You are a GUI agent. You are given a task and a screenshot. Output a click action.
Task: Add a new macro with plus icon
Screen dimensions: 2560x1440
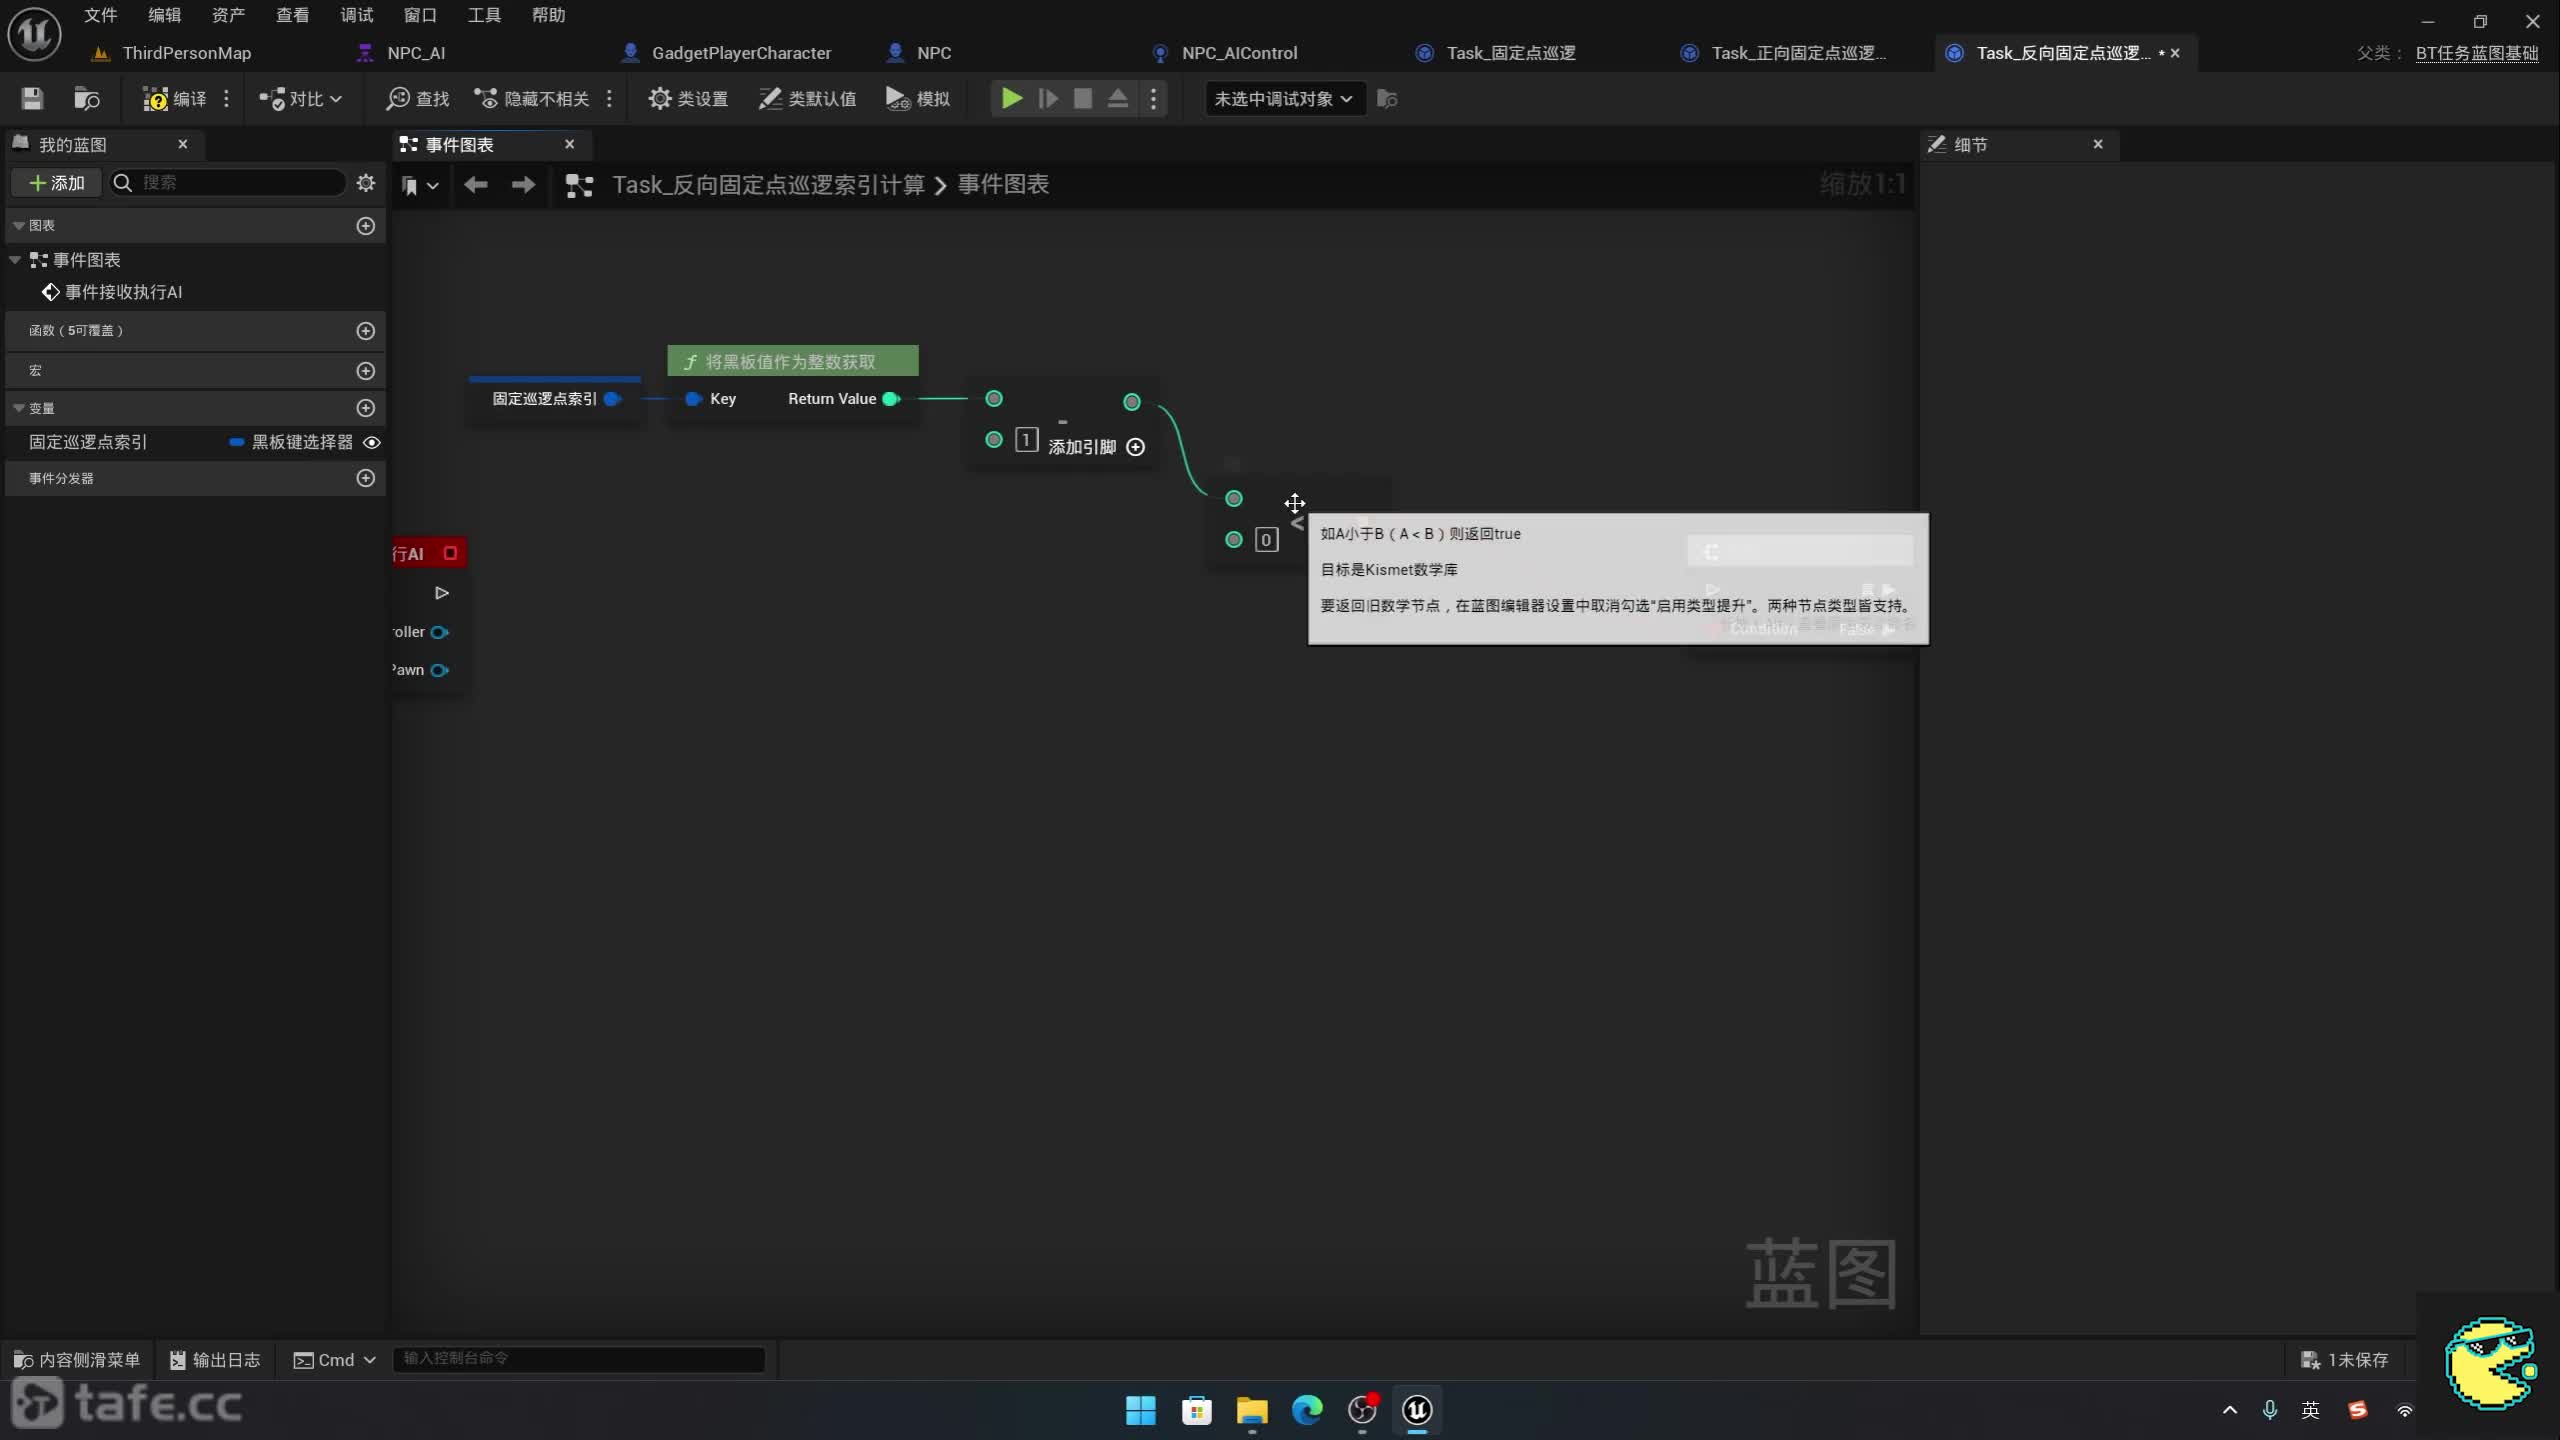366,371
